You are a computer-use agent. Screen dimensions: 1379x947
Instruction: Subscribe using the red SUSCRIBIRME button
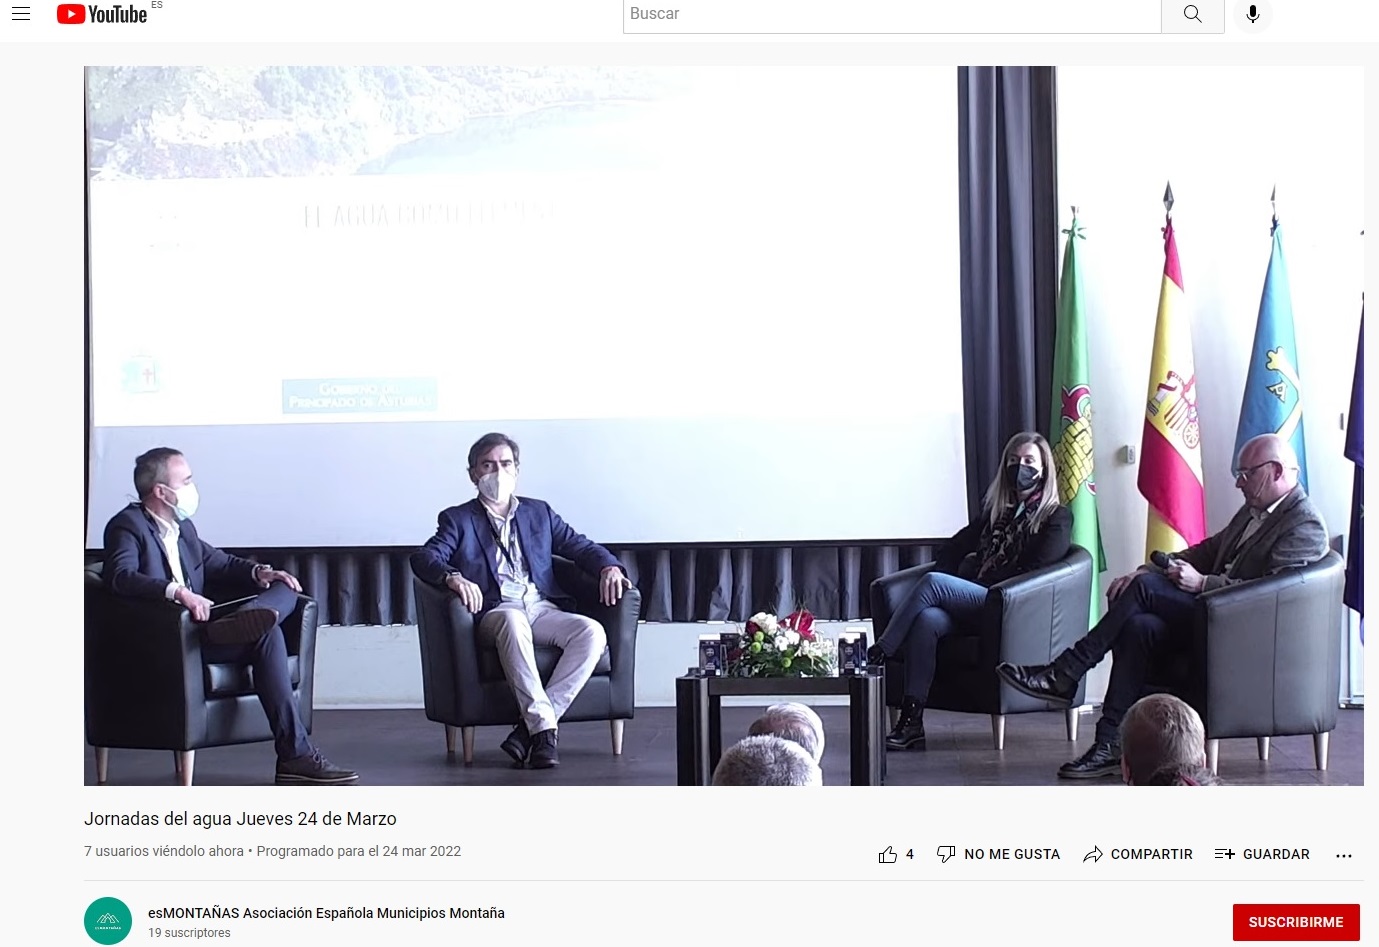click(1295, 922)
